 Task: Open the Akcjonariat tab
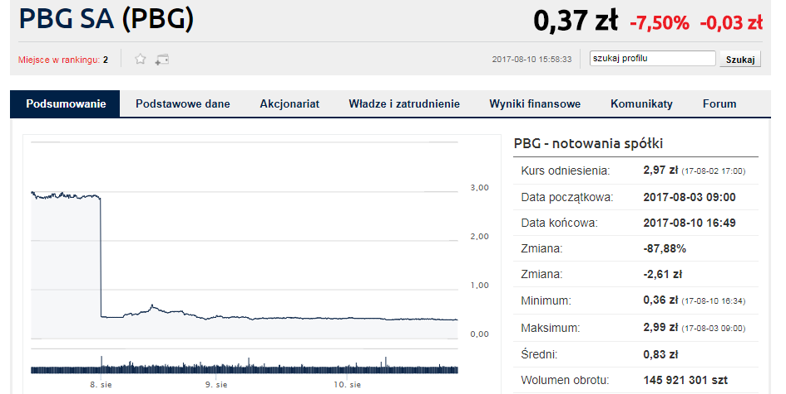tap(289, 104)
